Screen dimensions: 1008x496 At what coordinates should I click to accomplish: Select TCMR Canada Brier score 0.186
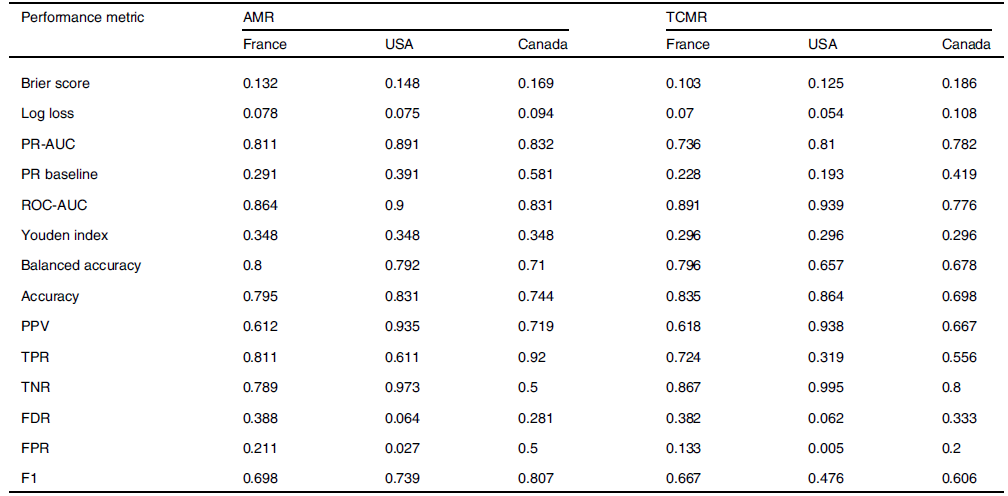[959, 83]
